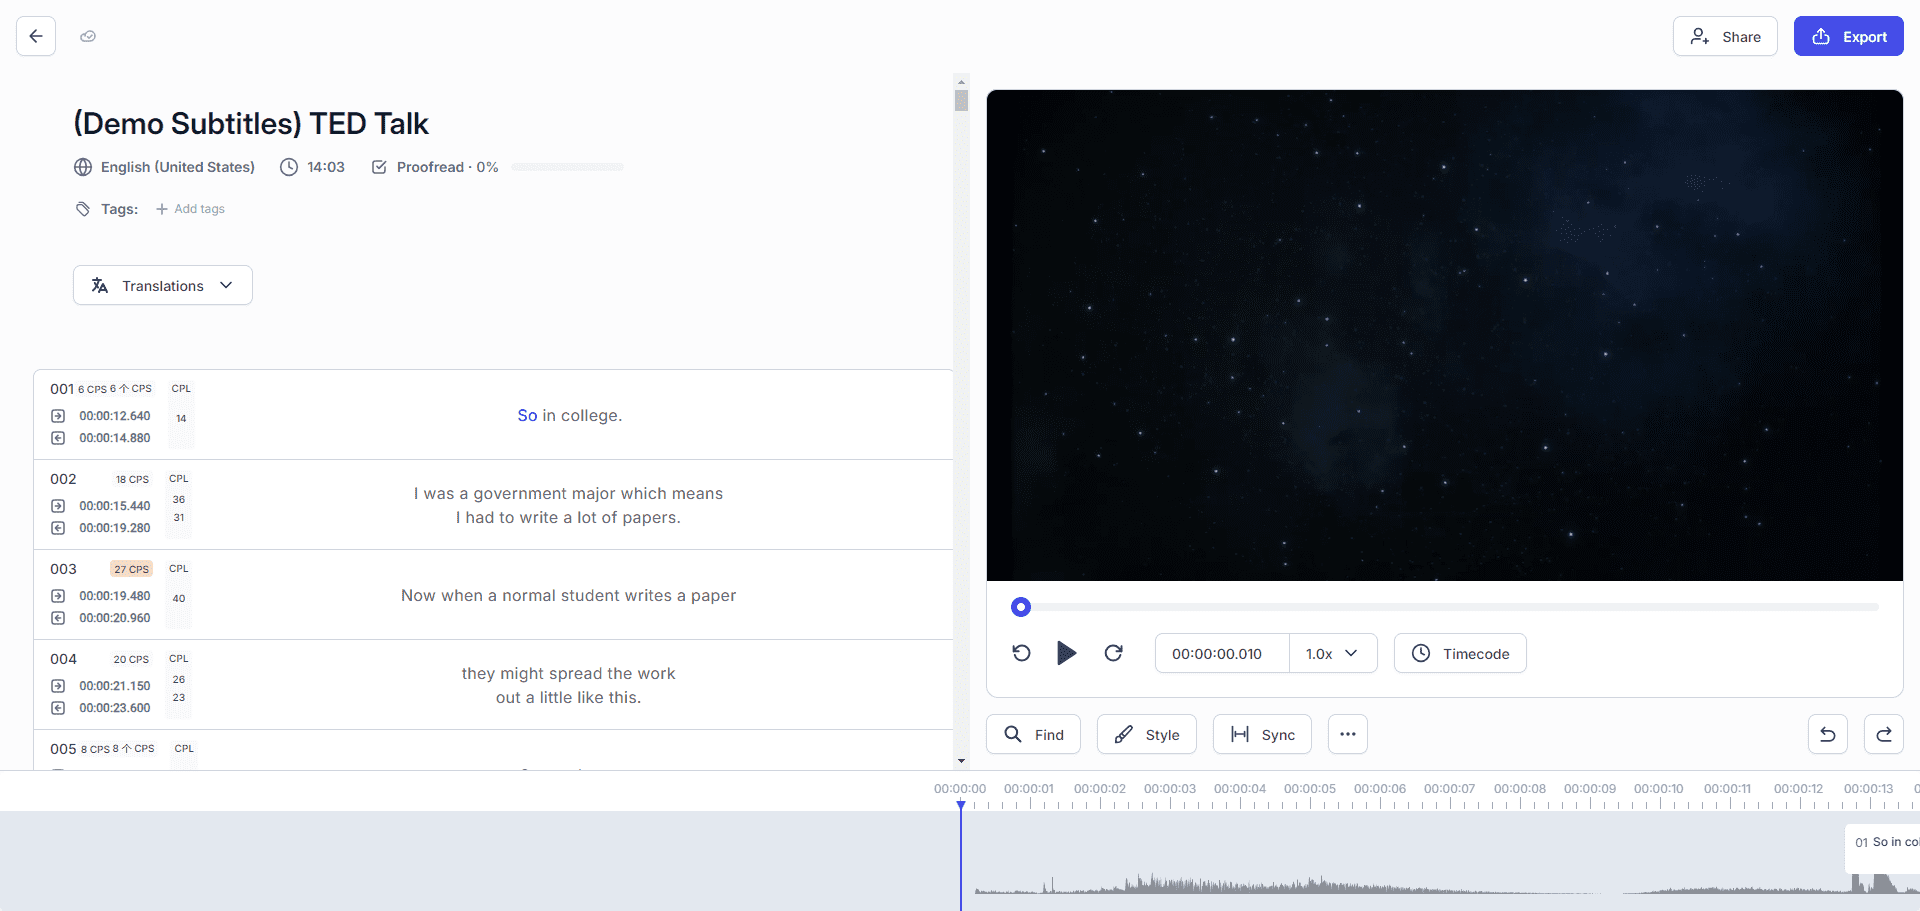Click the Sync button

[1262, 734]
